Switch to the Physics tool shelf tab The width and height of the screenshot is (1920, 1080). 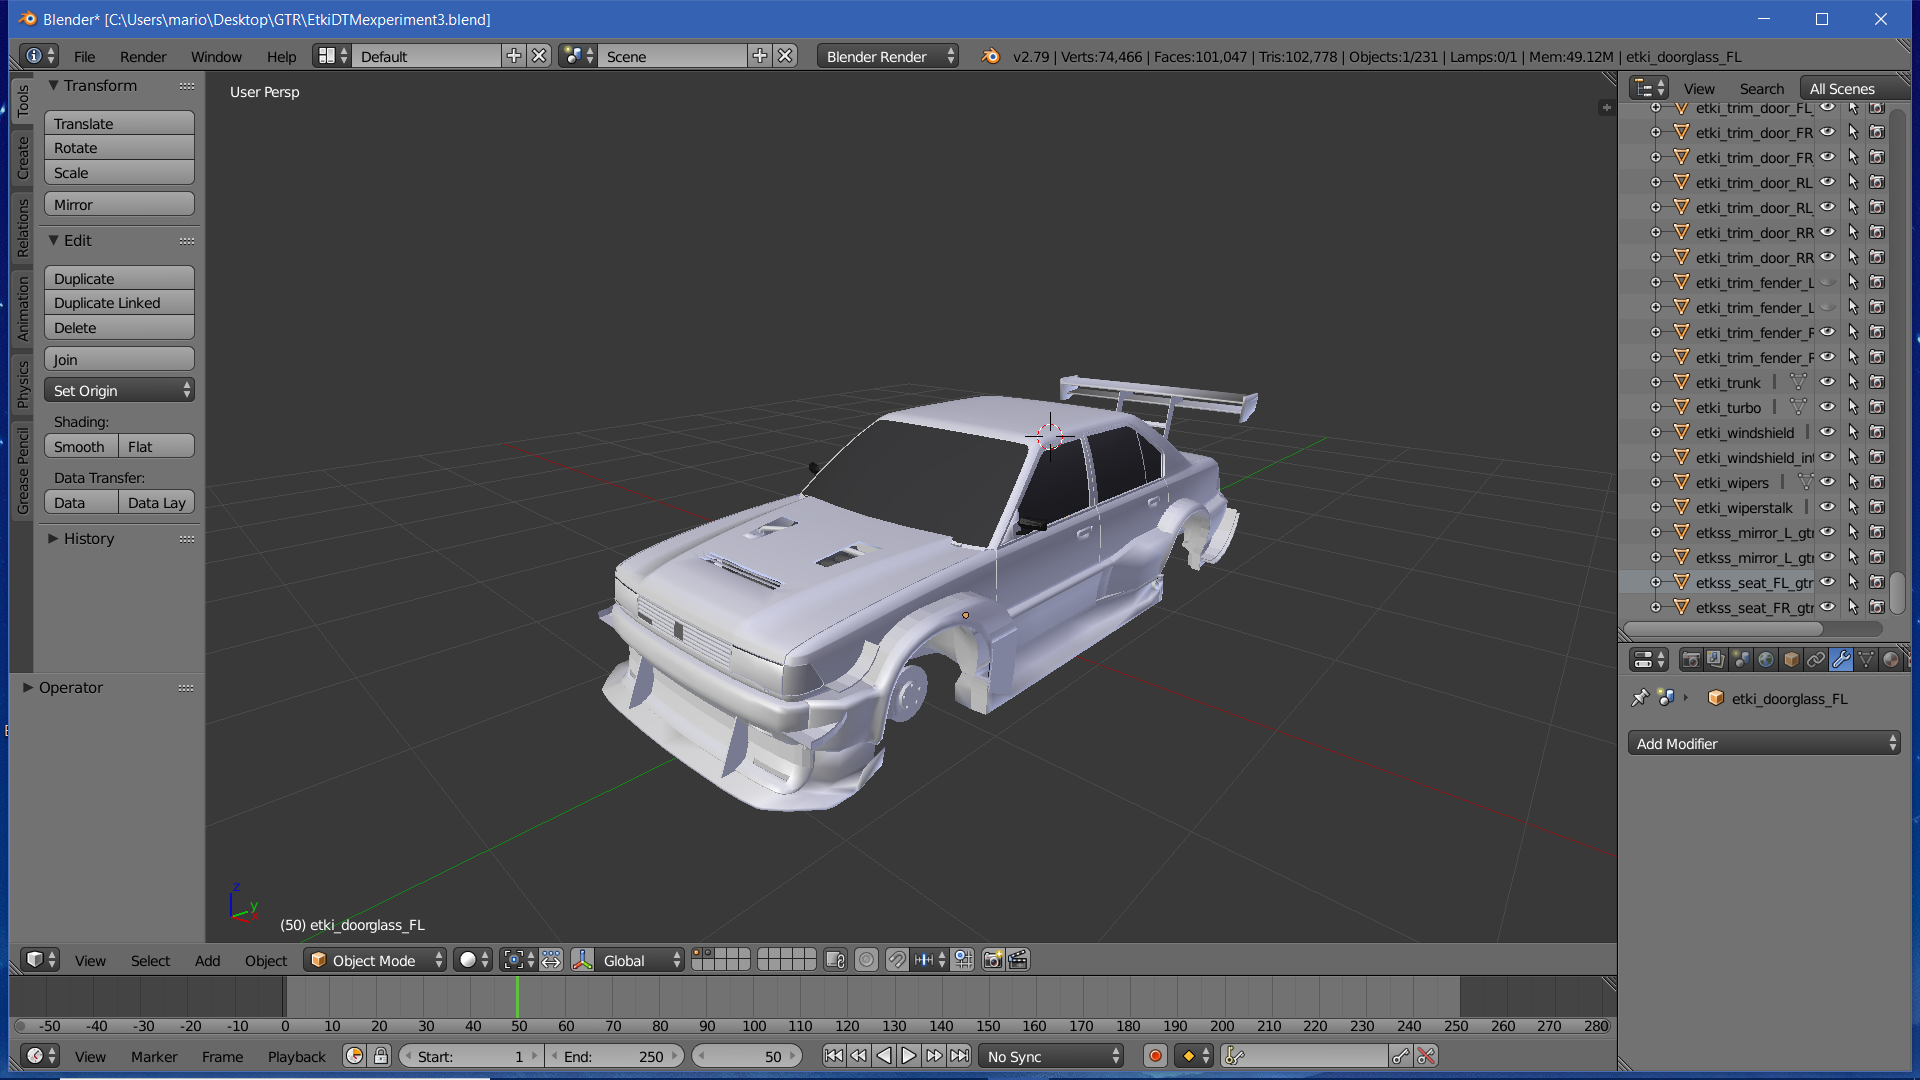pyautogui.click(x=23, y=385)
